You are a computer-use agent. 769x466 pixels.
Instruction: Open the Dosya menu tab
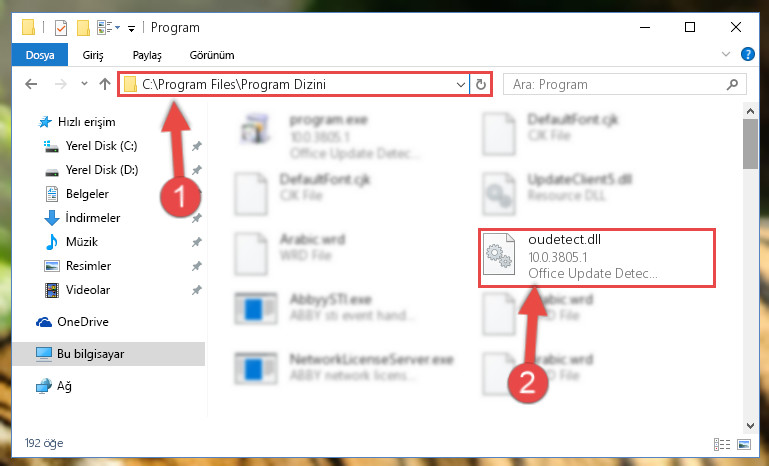pos(40,55)
